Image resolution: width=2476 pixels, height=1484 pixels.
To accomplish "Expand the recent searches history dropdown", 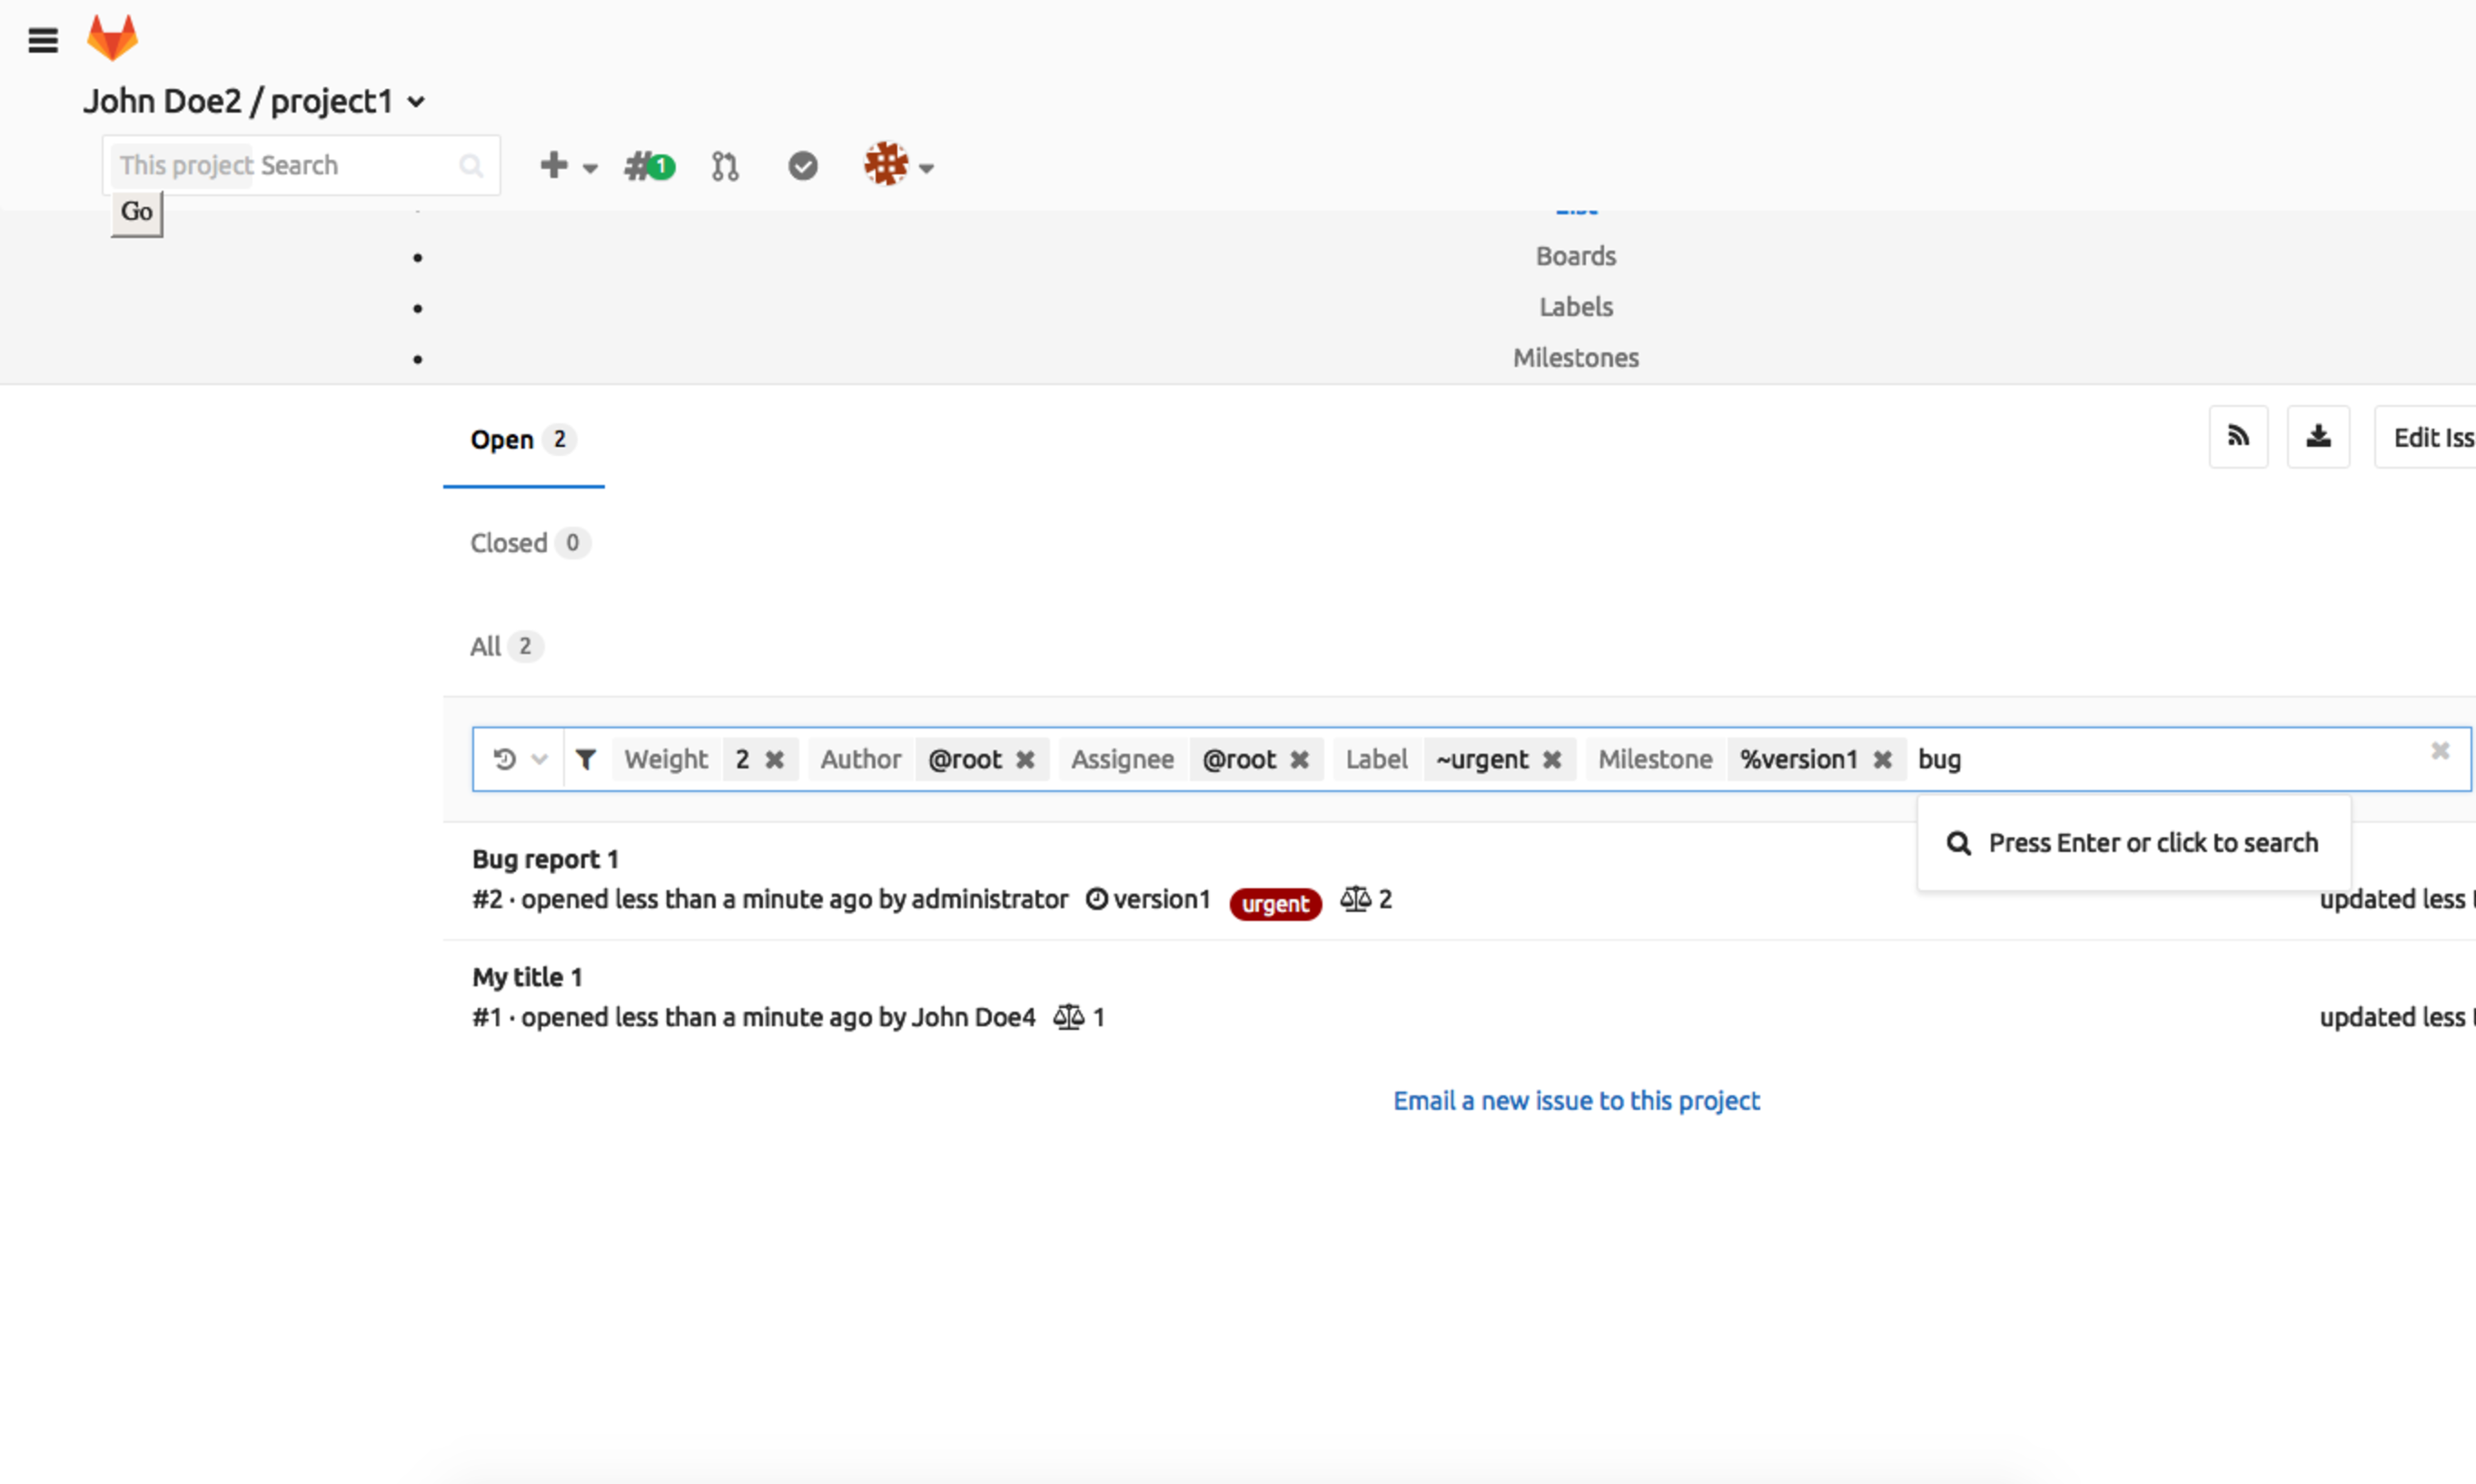I will [519, 760].
